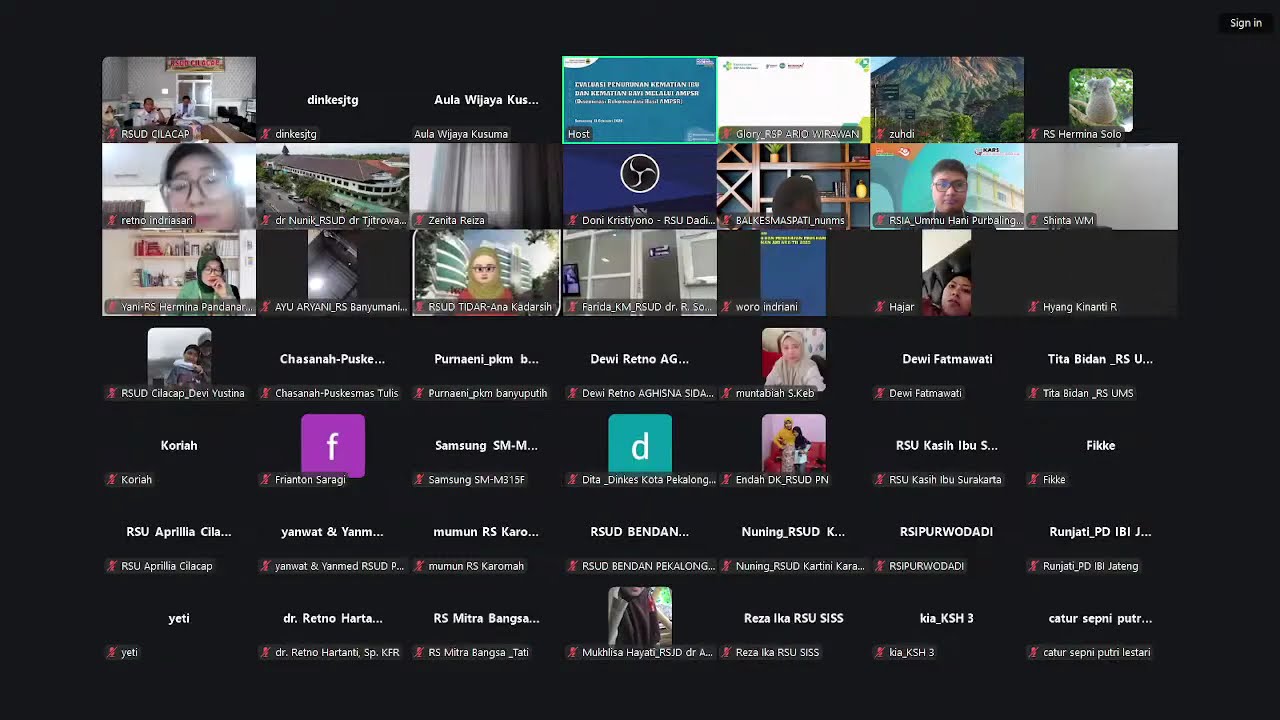Click muted mic icon beside zuhdi

880,134
